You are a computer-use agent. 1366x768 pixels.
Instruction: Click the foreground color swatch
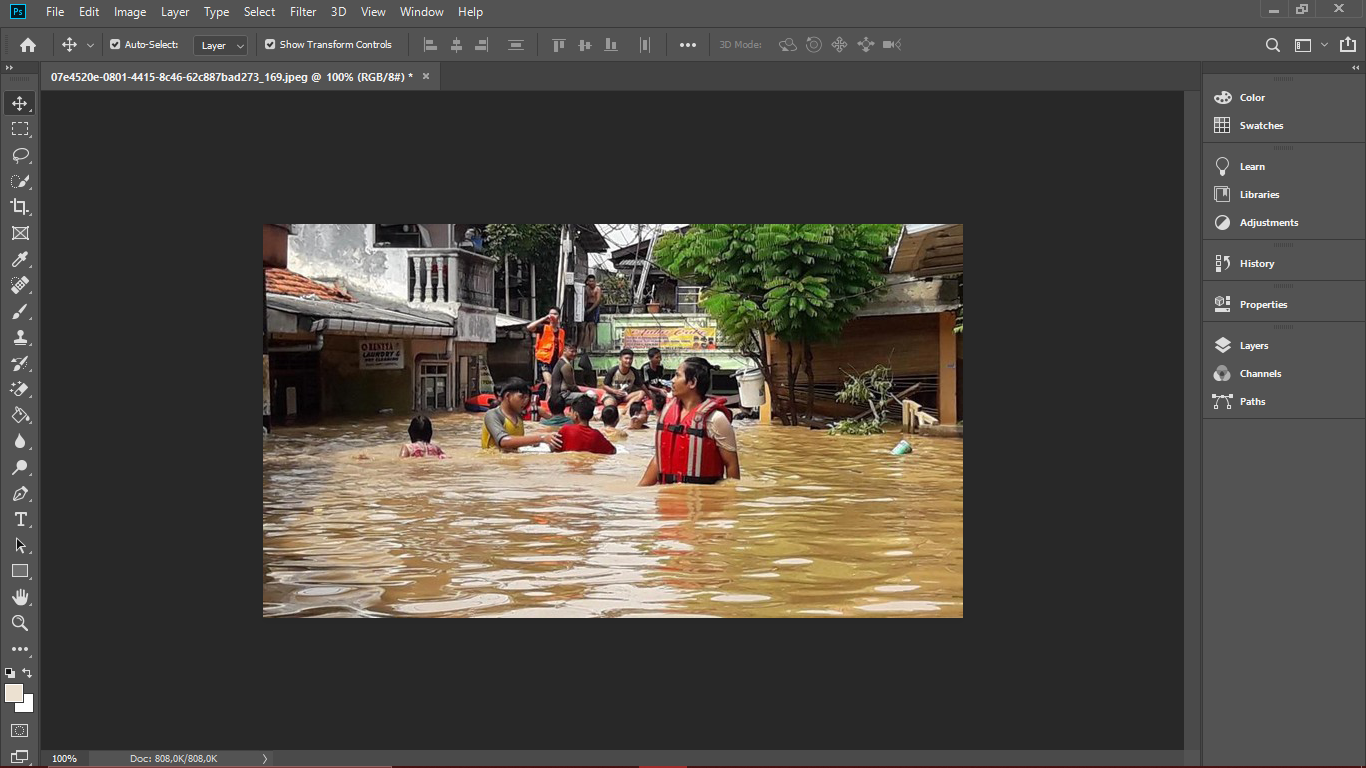point(14,693)
